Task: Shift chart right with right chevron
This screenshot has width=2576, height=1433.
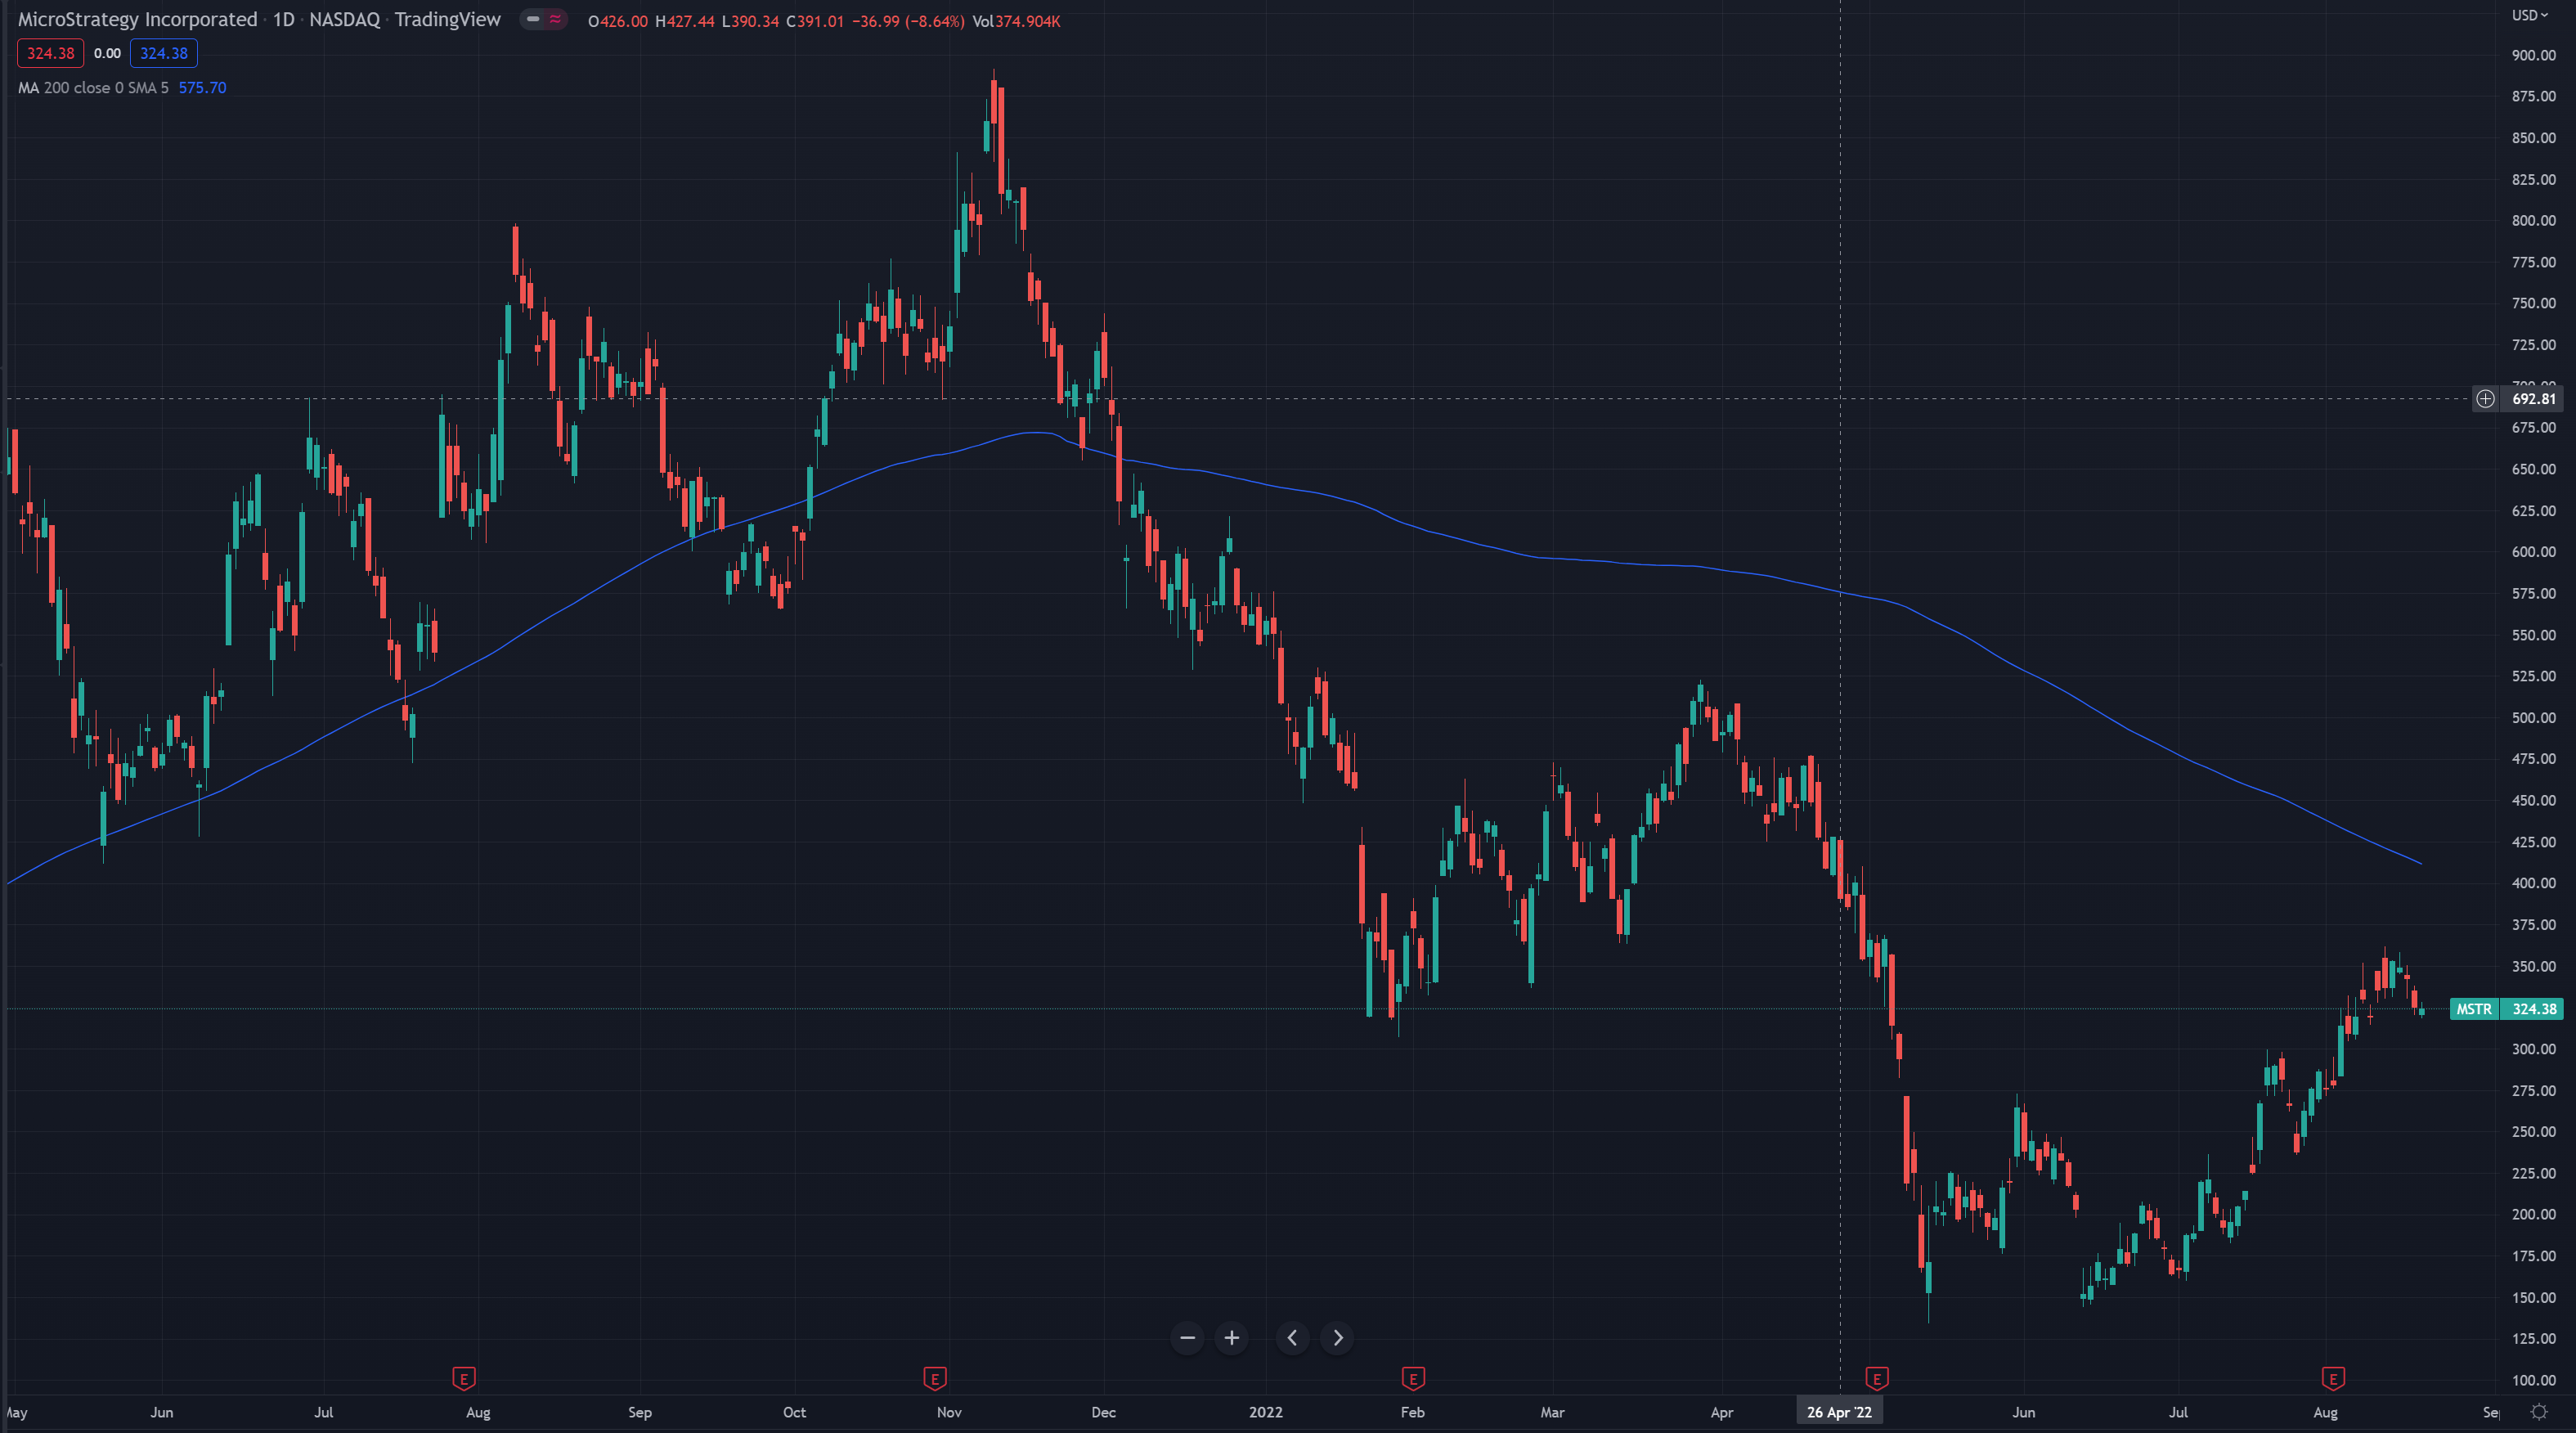Action: [x=1338, y=1338]
